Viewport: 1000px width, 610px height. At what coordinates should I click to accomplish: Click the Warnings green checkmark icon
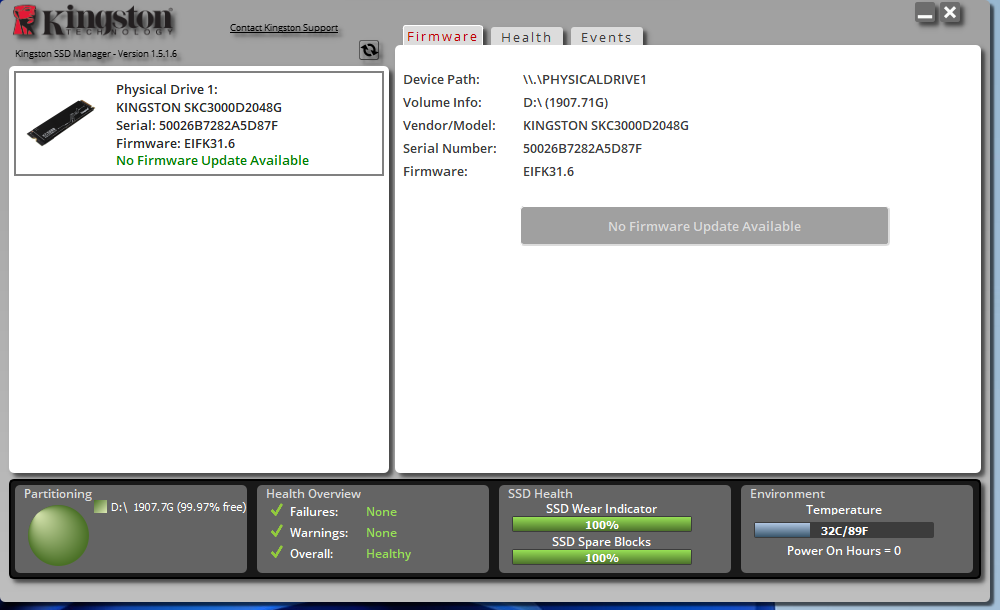click(277, 532)
